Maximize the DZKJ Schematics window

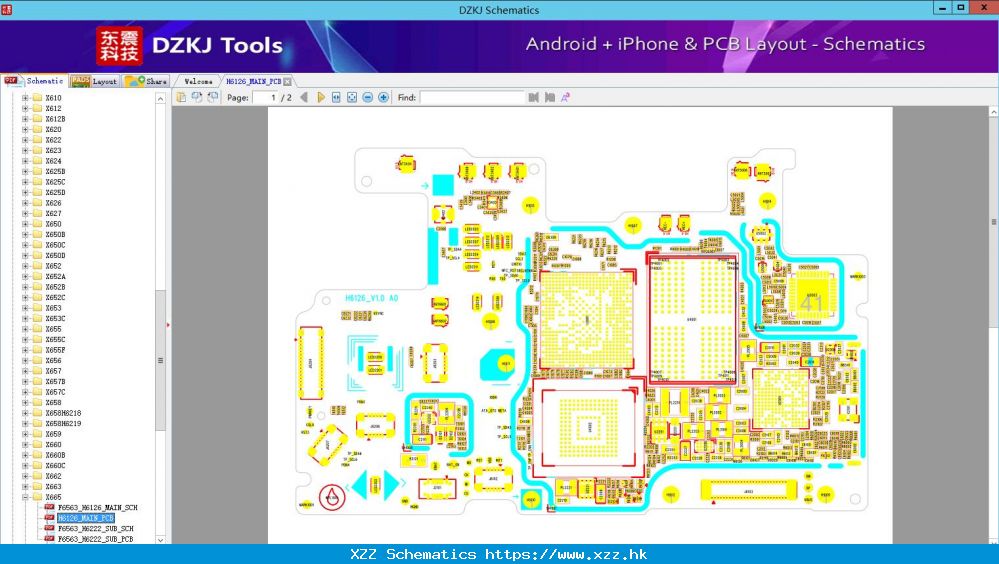961,8
